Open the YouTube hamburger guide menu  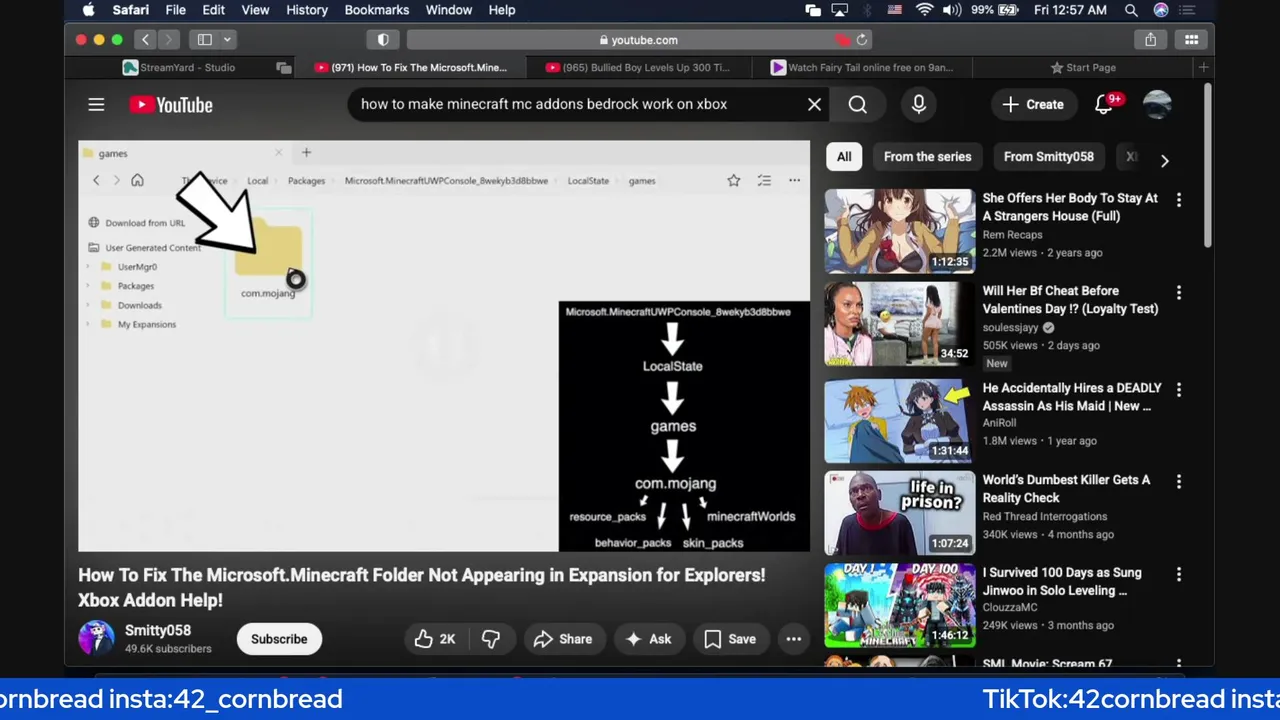point(96,104)
